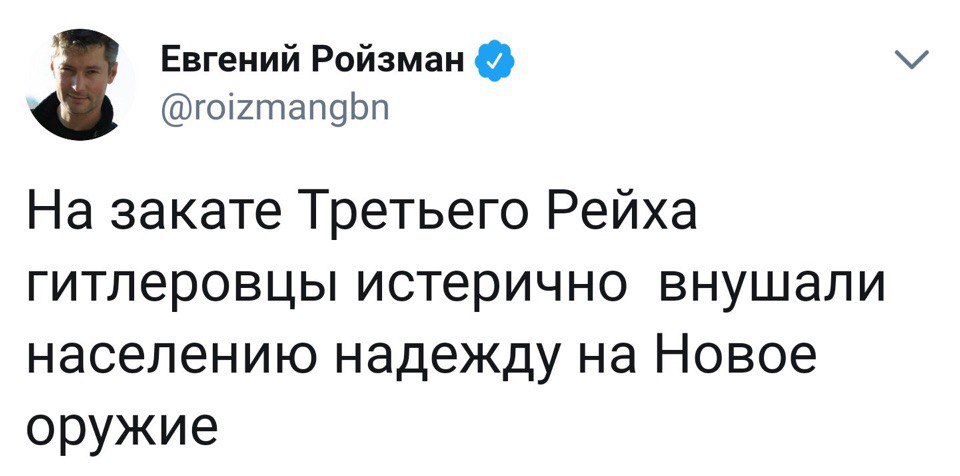This screenshot has height=476, width=960.
Task: Open the tweet options chevron menu
Action: tap(912, 61)
